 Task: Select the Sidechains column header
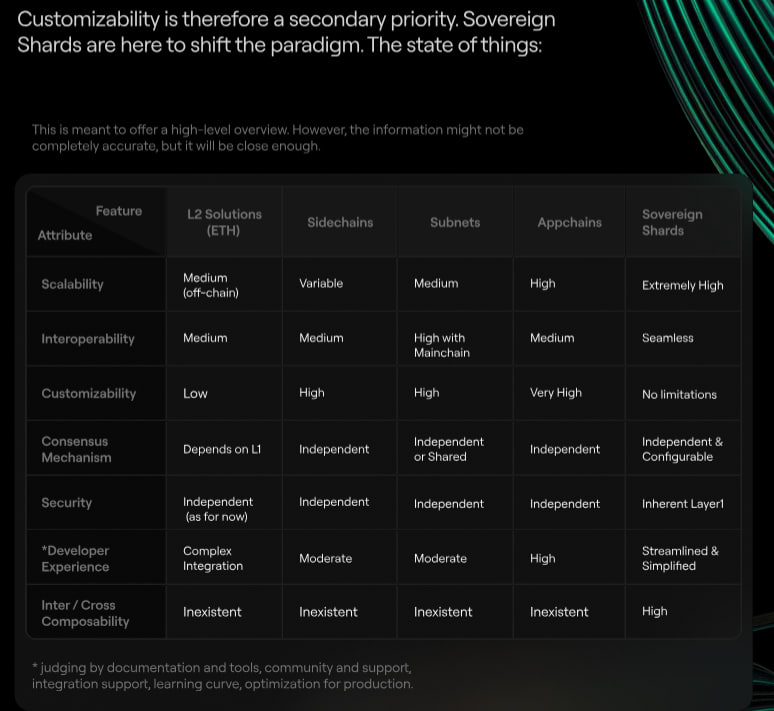(340, 222)
